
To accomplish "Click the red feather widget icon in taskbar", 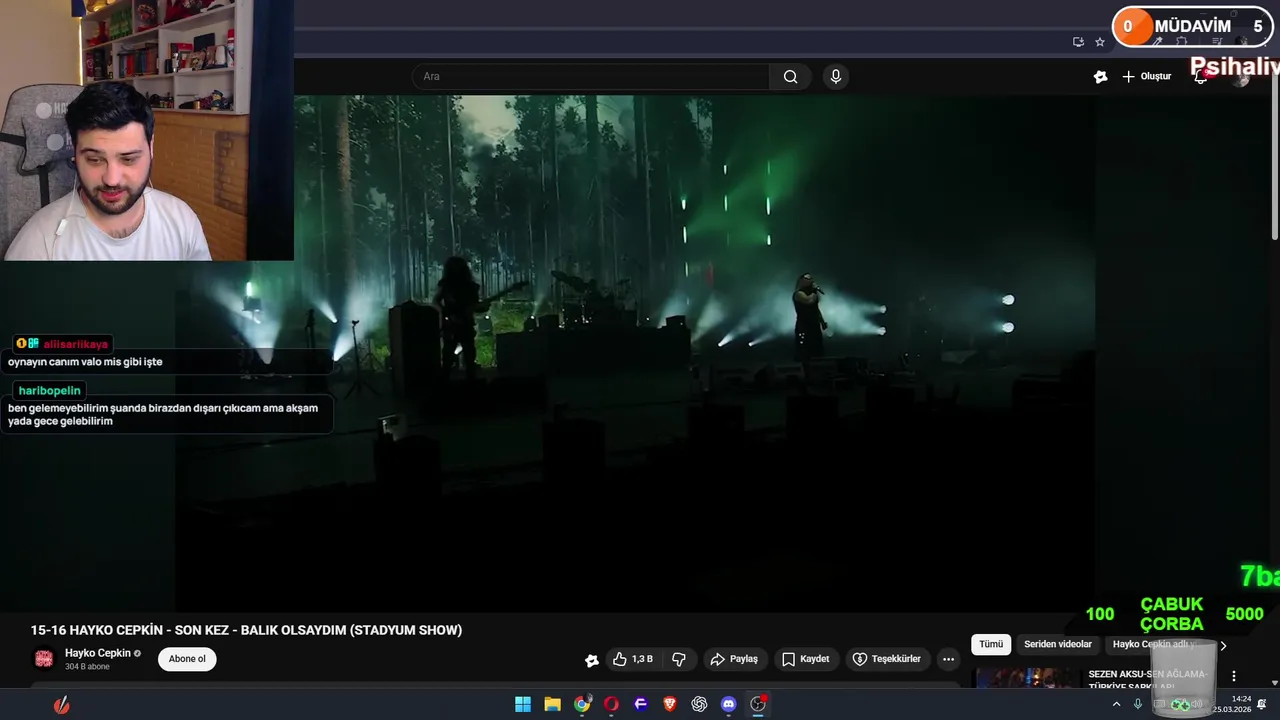I will pyautogui.click(x=62, y=705).
